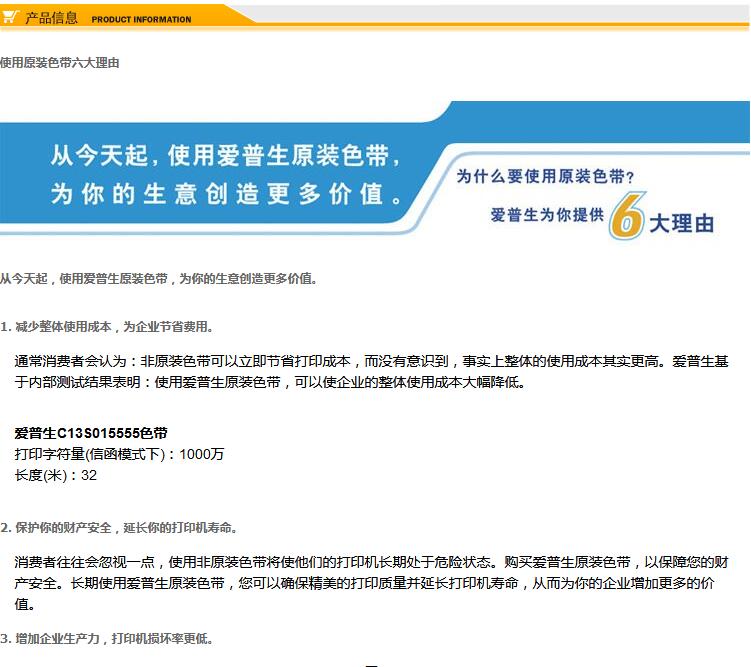Click banner question 为什么要使用原装色带?
The image size is (751, 667).
[546, 176]
